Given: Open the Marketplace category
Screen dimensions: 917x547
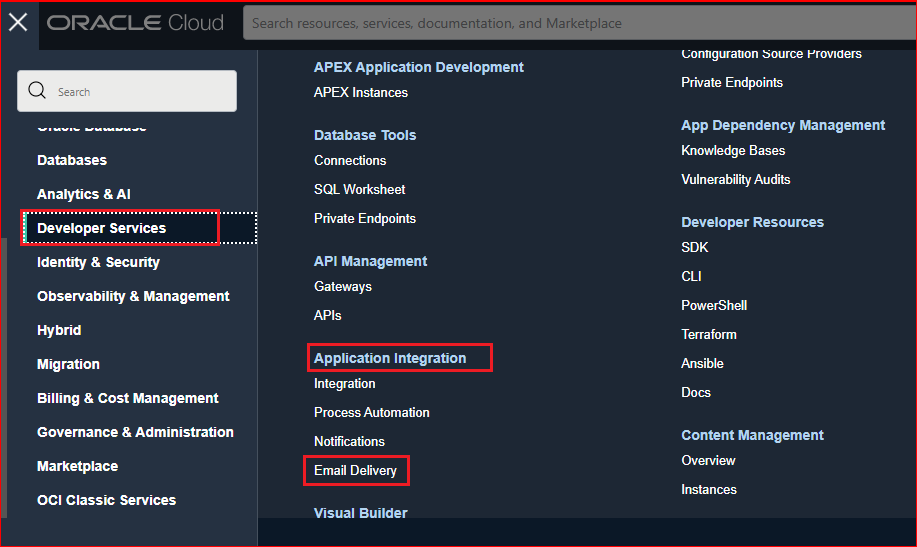Looking at the screenshot, I should (x=77, y=466).
